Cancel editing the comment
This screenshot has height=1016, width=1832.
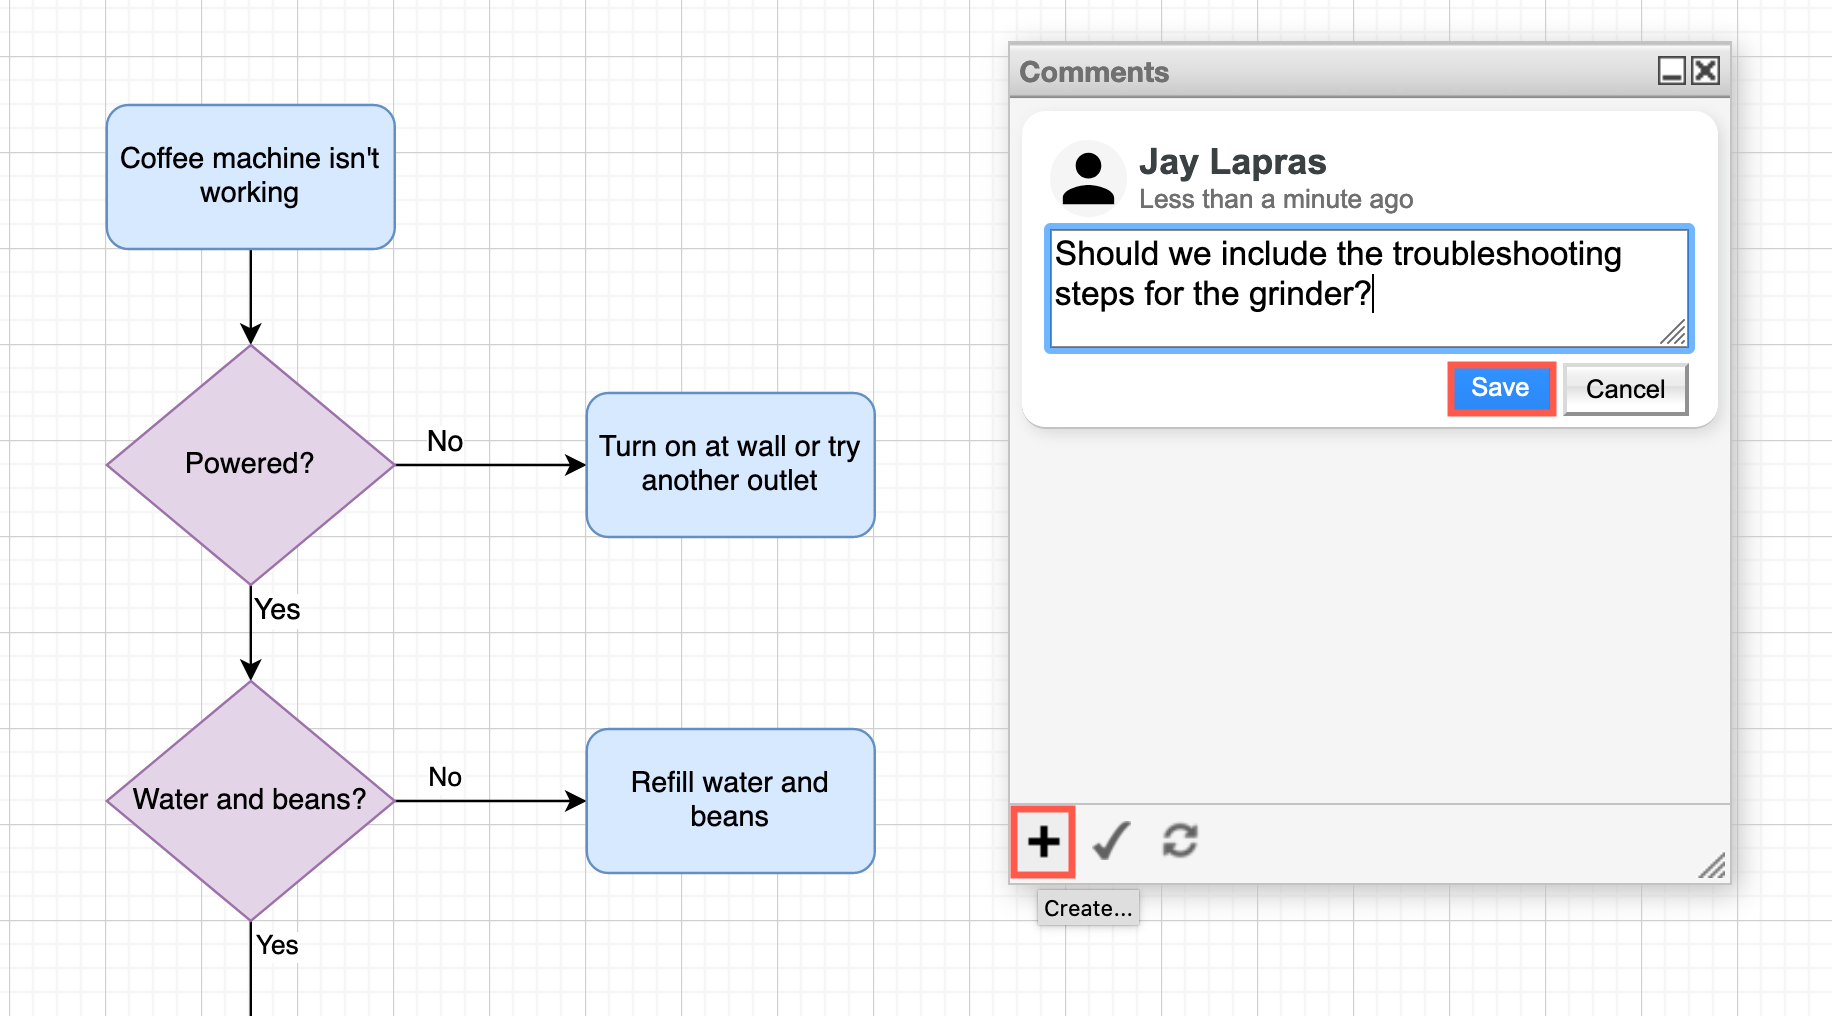coord(1624,388)
